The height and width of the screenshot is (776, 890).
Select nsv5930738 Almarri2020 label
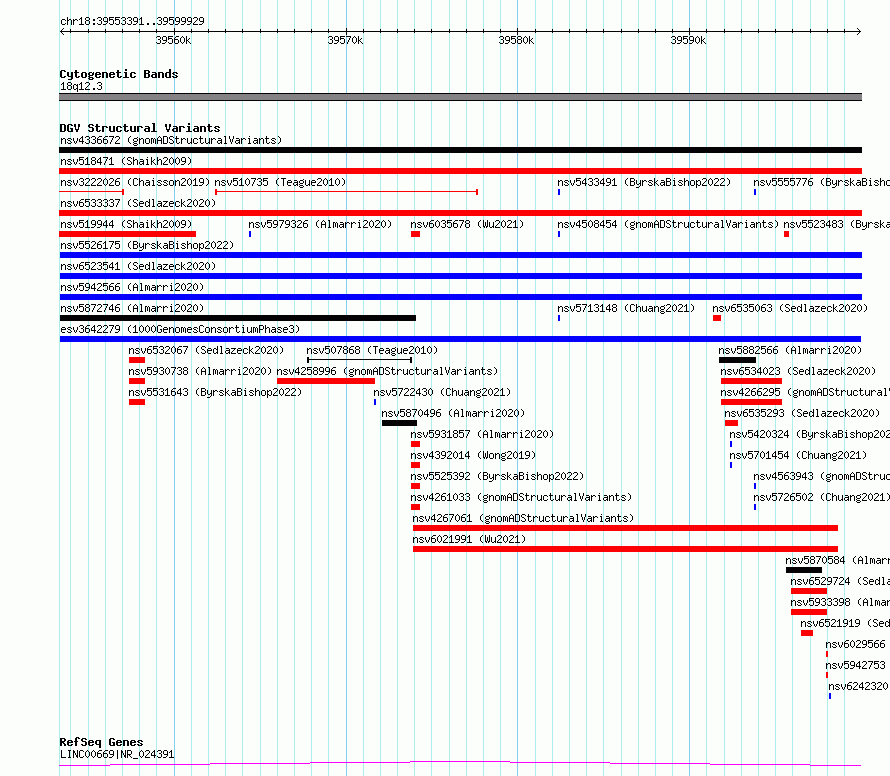coord(200,371)
